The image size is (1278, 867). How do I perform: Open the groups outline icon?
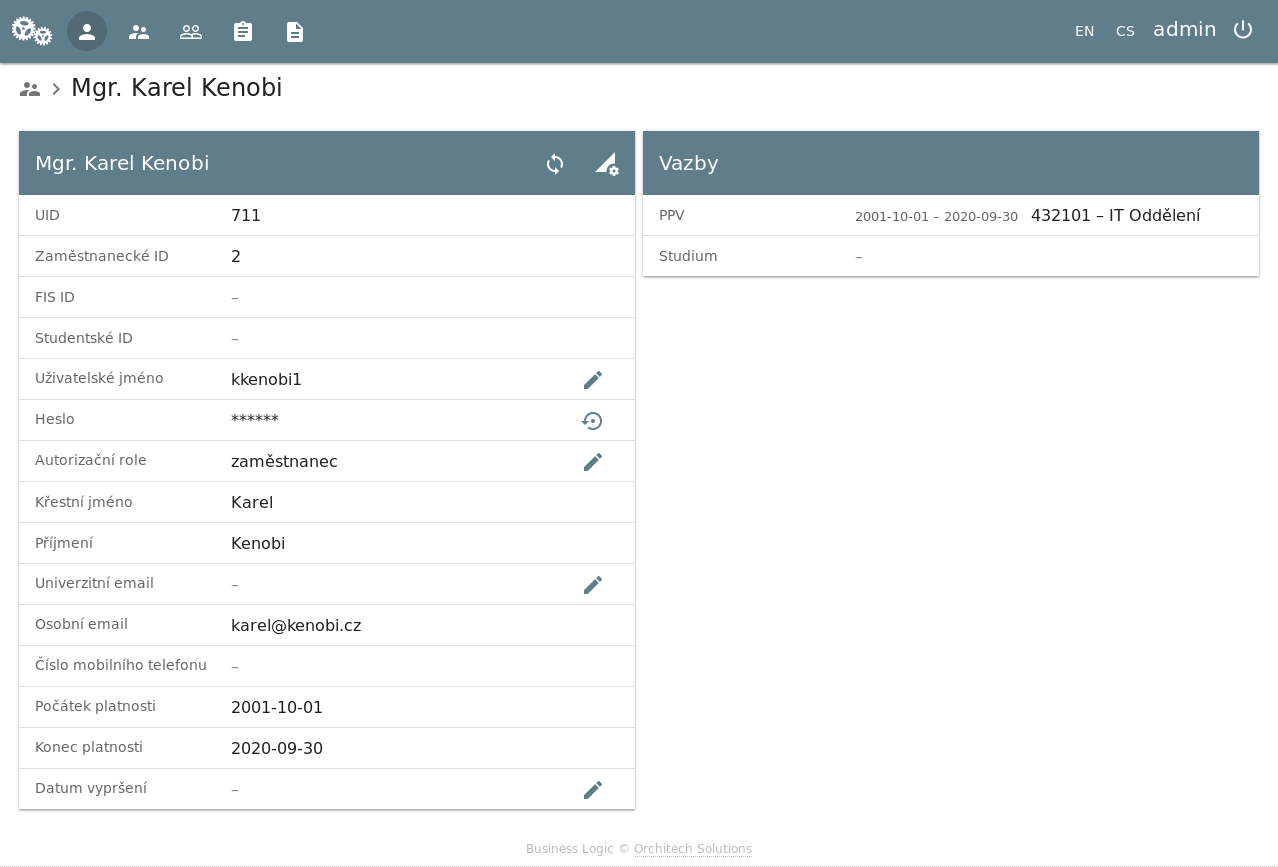pyautogui.click(x=191, y=31)
